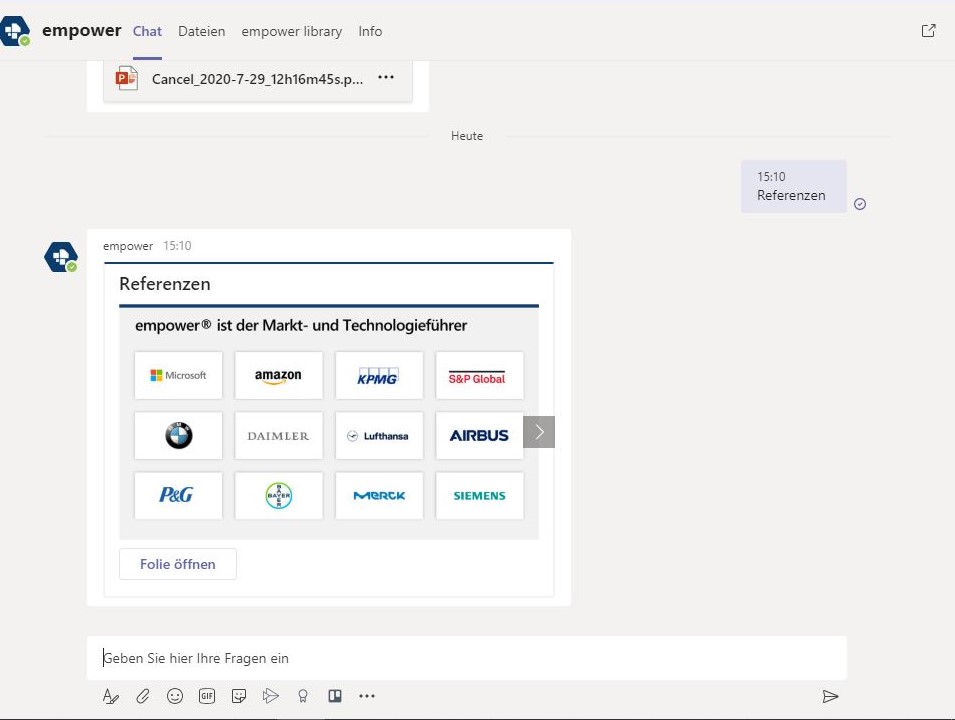Expand more messaging extensions with the ellipsis
This screenshot has width=955, height=720.
point(367,696)
